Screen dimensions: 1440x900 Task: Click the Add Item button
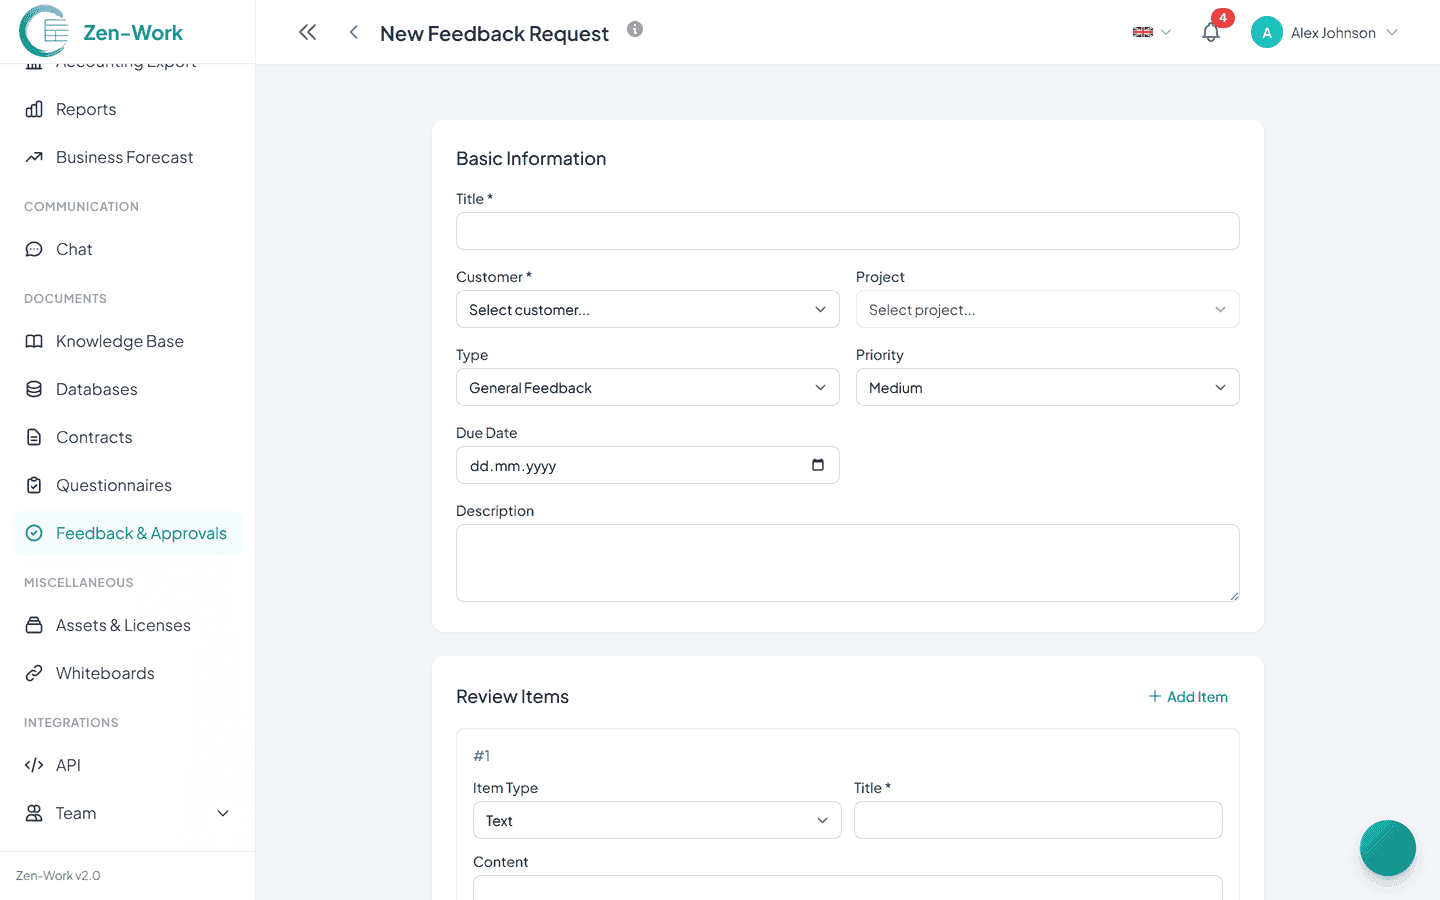(1188, 696)
